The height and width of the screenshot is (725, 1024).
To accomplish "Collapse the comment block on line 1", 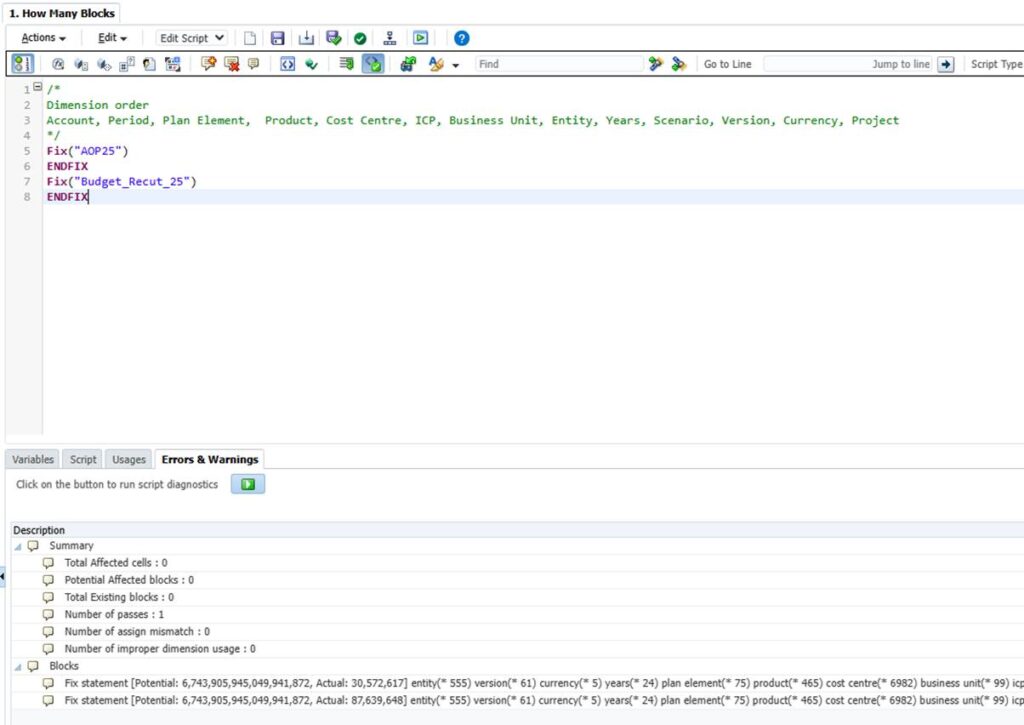I will tap(37, 88).
